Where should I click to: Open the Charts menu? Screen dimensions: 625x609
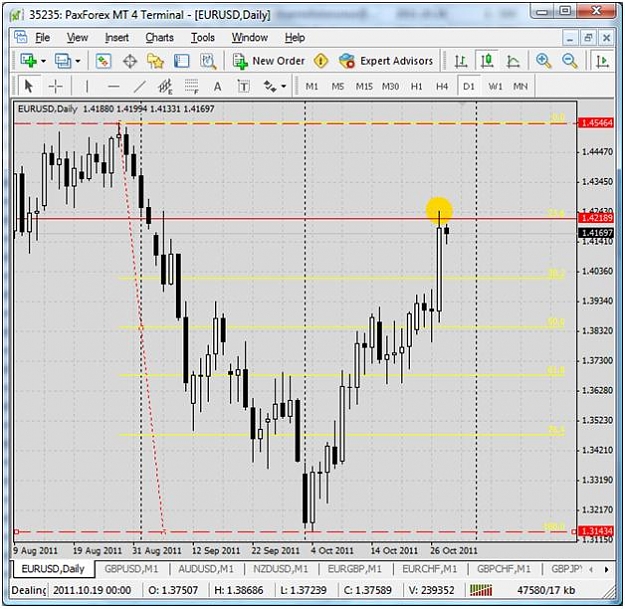159,37
